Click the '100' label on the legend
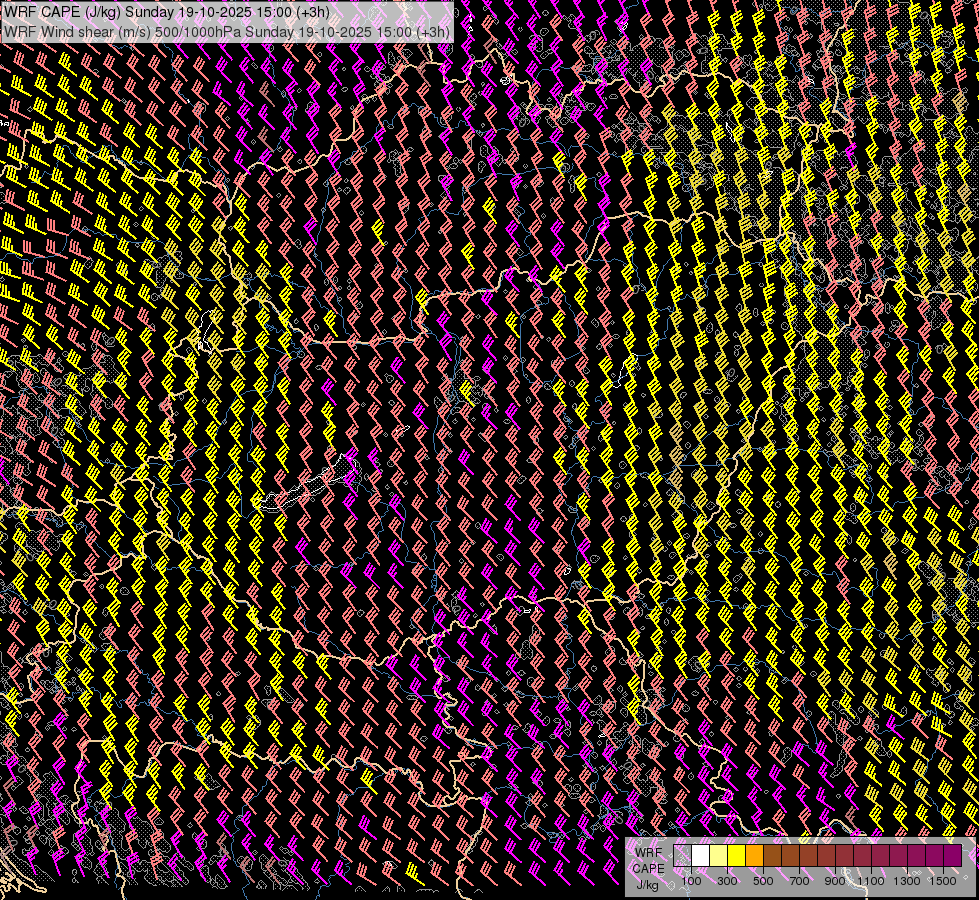Image resolution: width=979 pixels, height=900 pixels. tap(691, 880)
